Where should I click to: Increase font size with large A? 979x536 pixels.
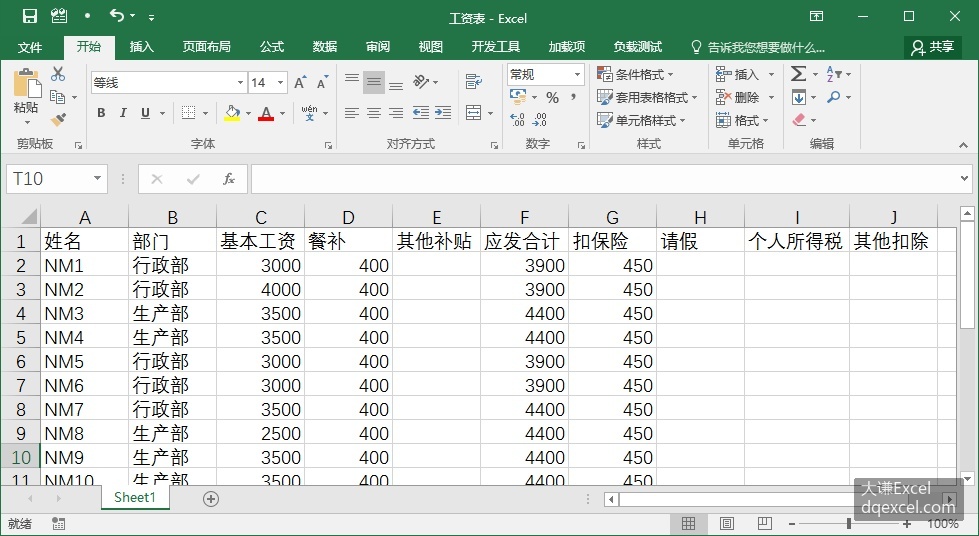300,82
